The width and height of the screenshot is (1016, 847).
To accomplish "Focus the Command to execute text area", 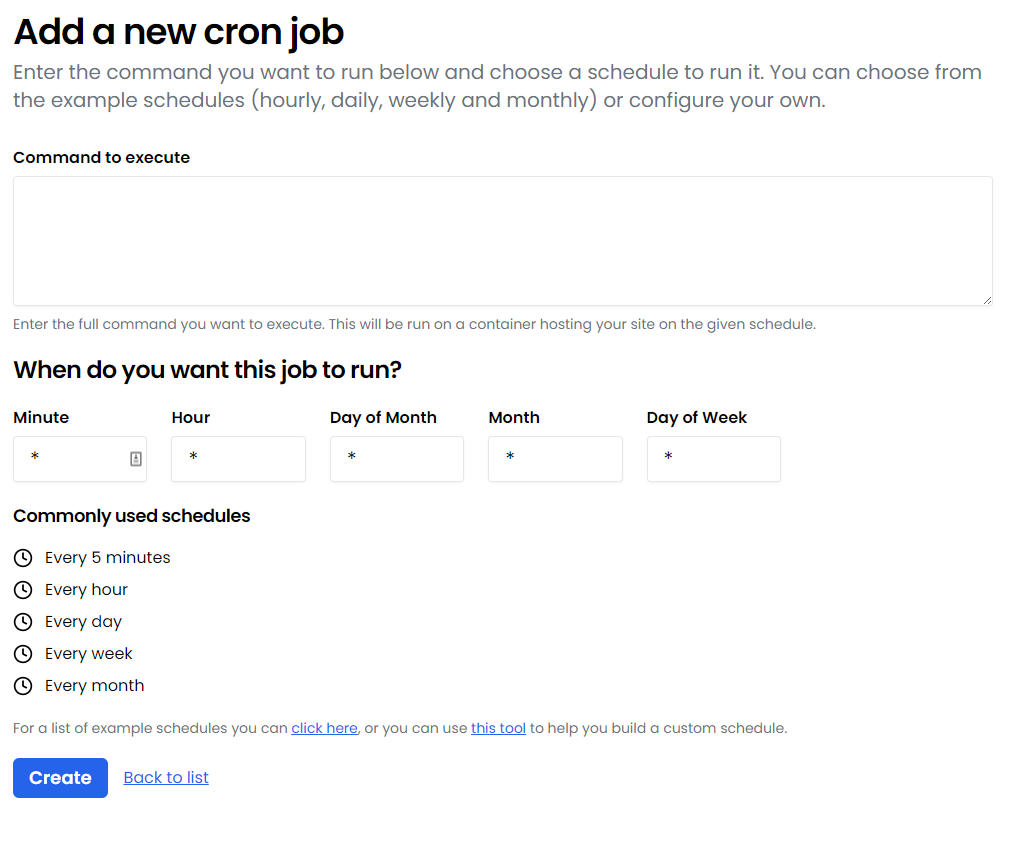I will [x=503, y=241].
